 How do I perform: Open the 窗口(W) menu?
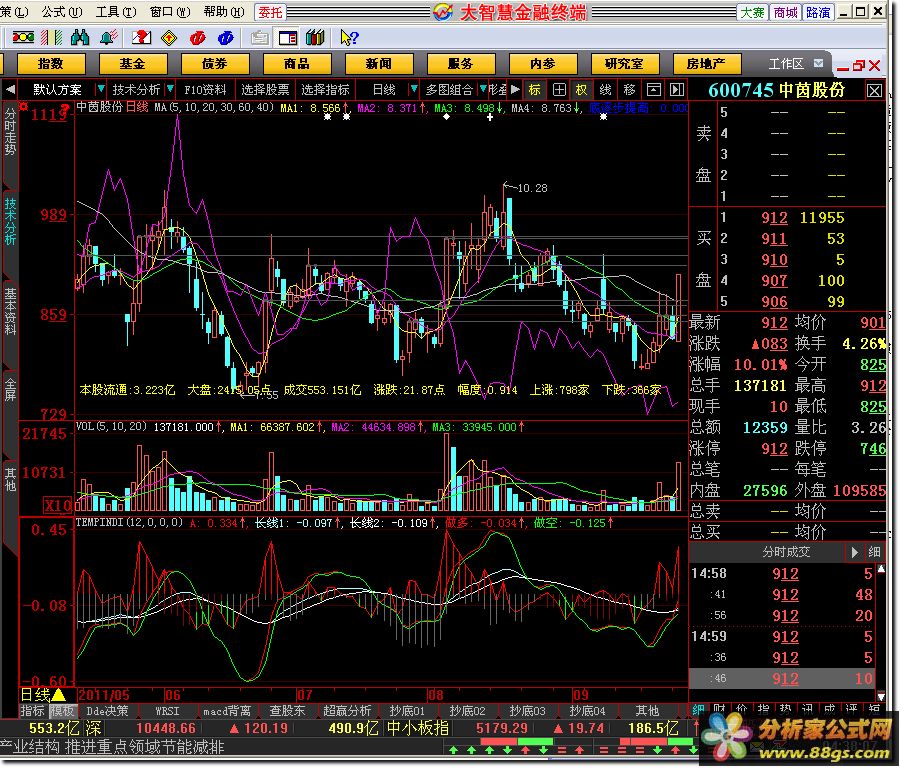pyautogui.click(x=170, y=11)
